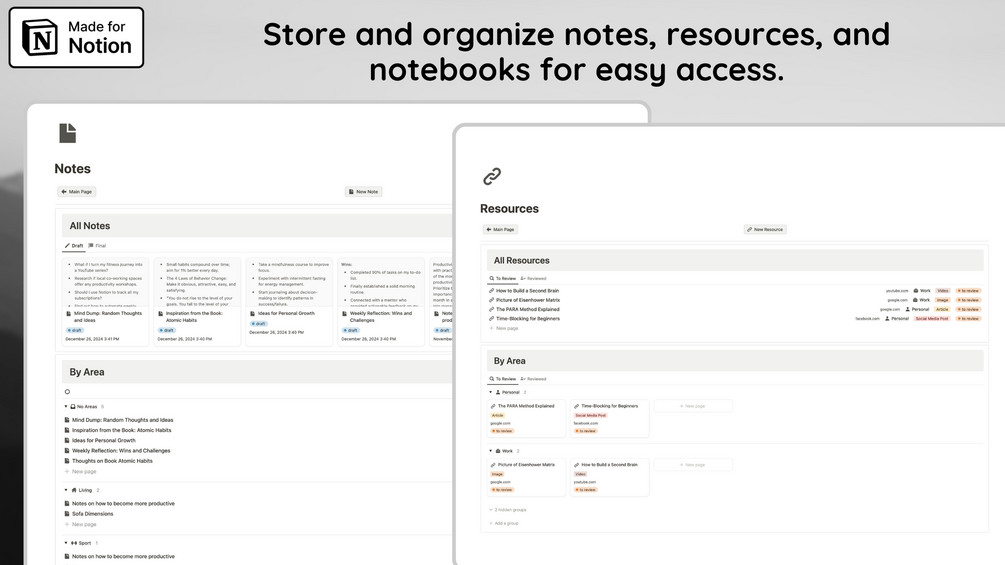The width and height of the screenshot is (1005, 565).
Task: Click Add a group in Resources By Area
Action: pos(504,523)
